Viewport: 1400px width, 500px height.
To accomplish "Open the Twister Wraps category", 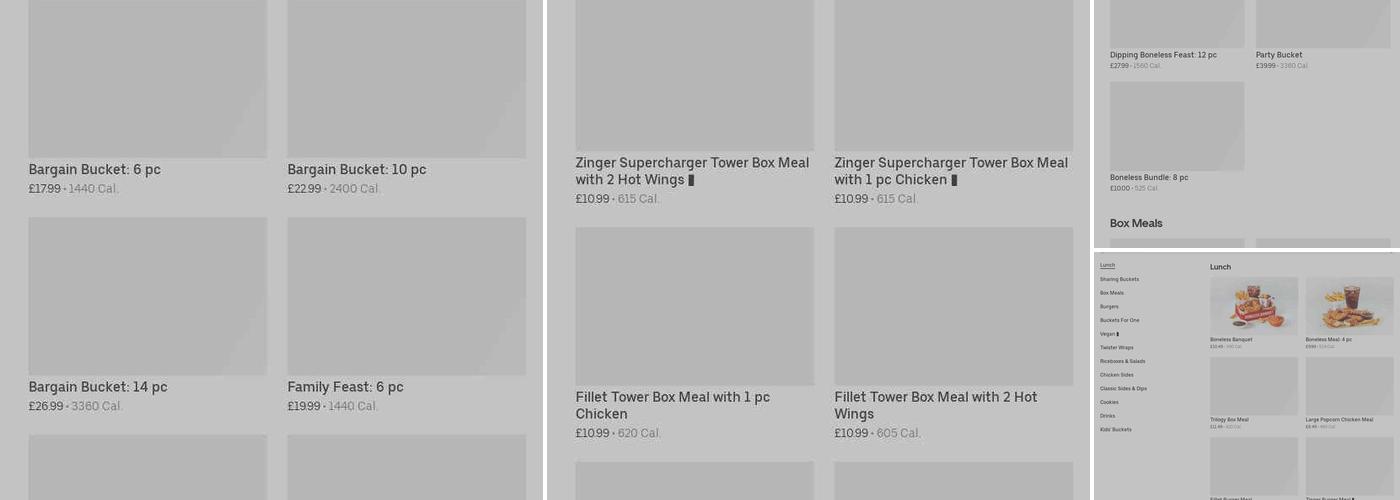I will [x=1116, y=348].
